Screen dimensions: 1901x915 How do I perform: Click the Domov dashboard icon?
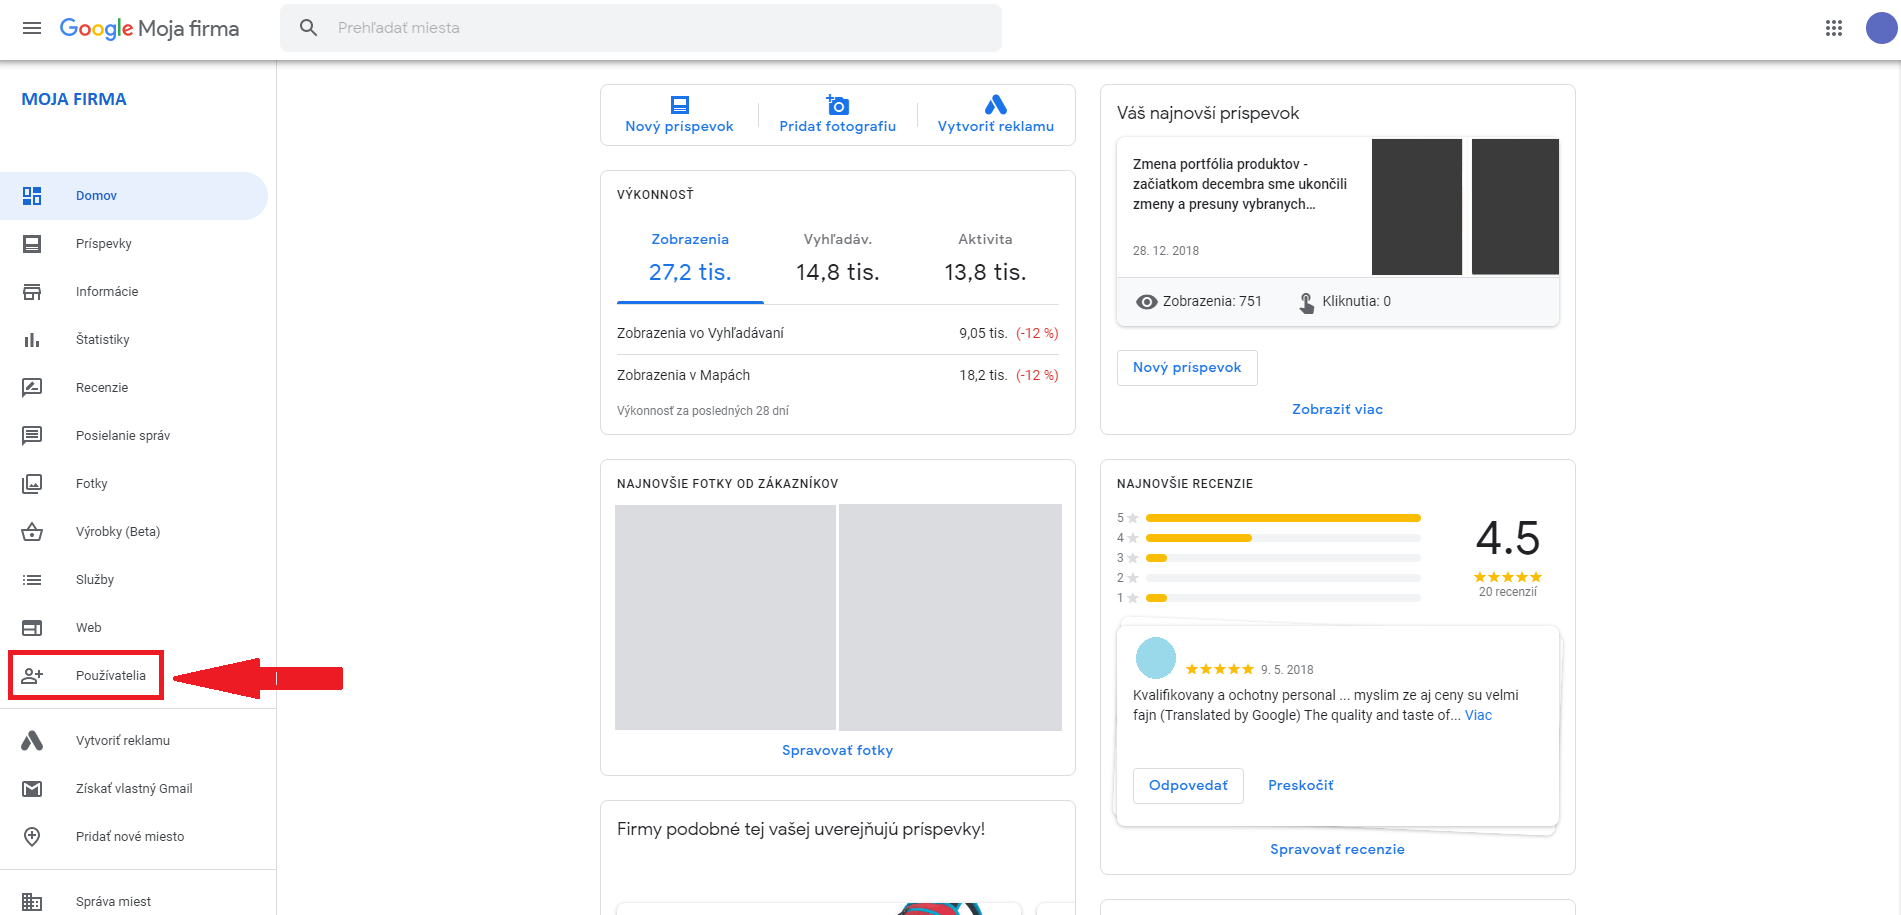tap(32, 196)
